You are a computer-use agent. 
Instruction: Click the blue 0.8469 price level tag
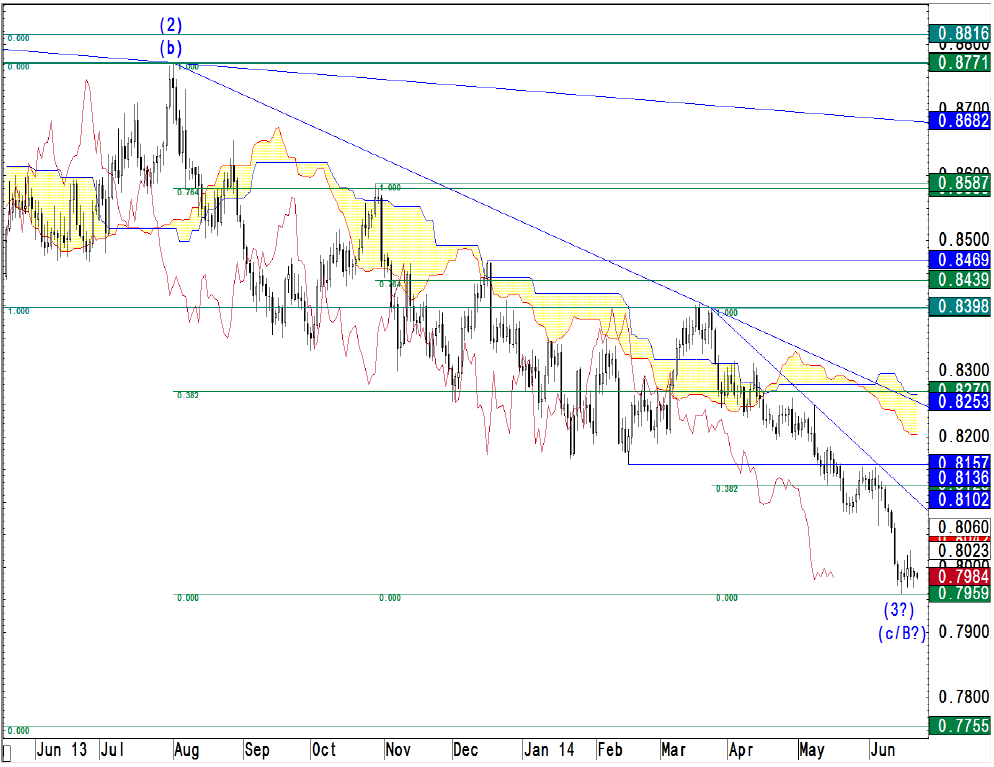point(959,260)
